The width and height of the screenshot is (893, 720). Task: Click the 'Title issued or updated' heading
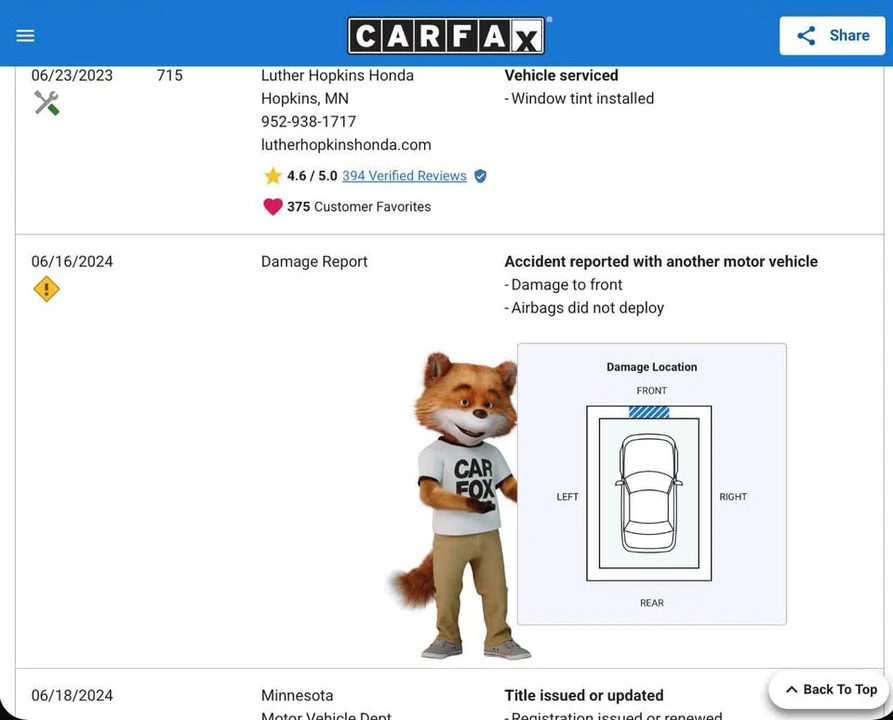(584, 696)
